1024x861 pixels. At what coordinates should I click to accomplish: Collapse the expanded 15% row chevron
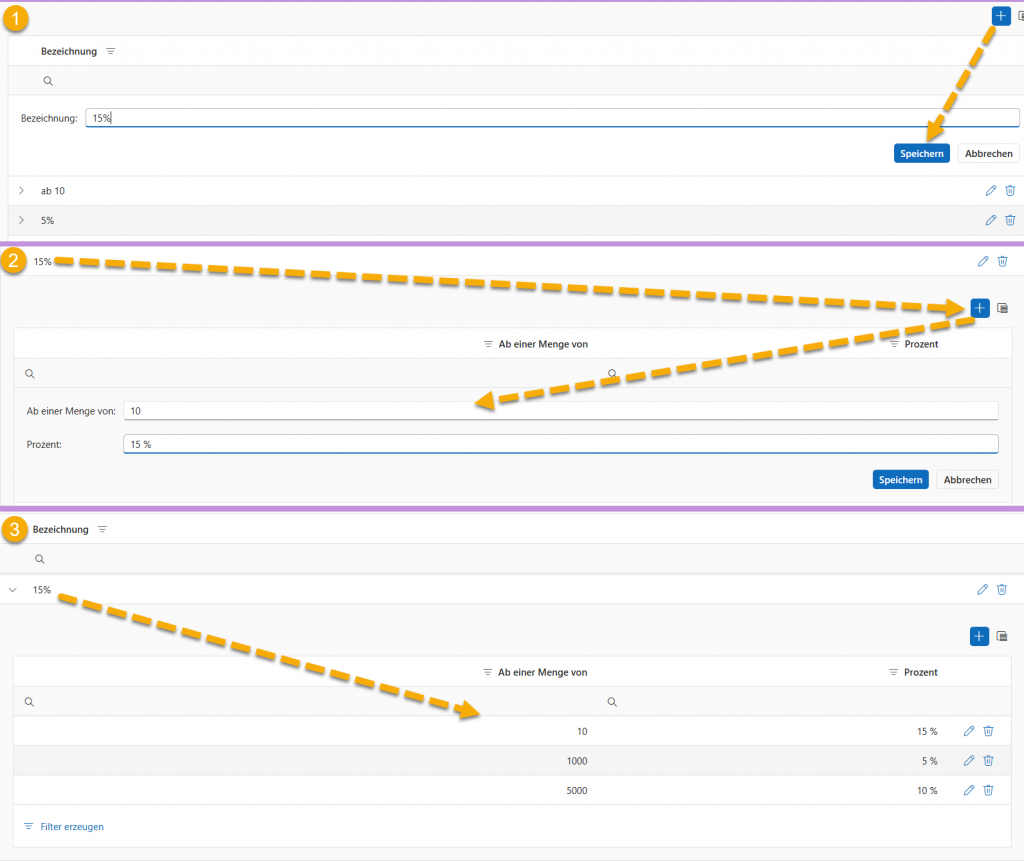[13, 590]
